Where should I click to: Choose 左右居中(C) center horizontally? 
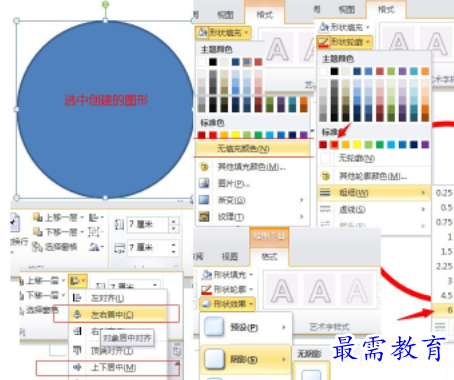(x=117, y=314)
